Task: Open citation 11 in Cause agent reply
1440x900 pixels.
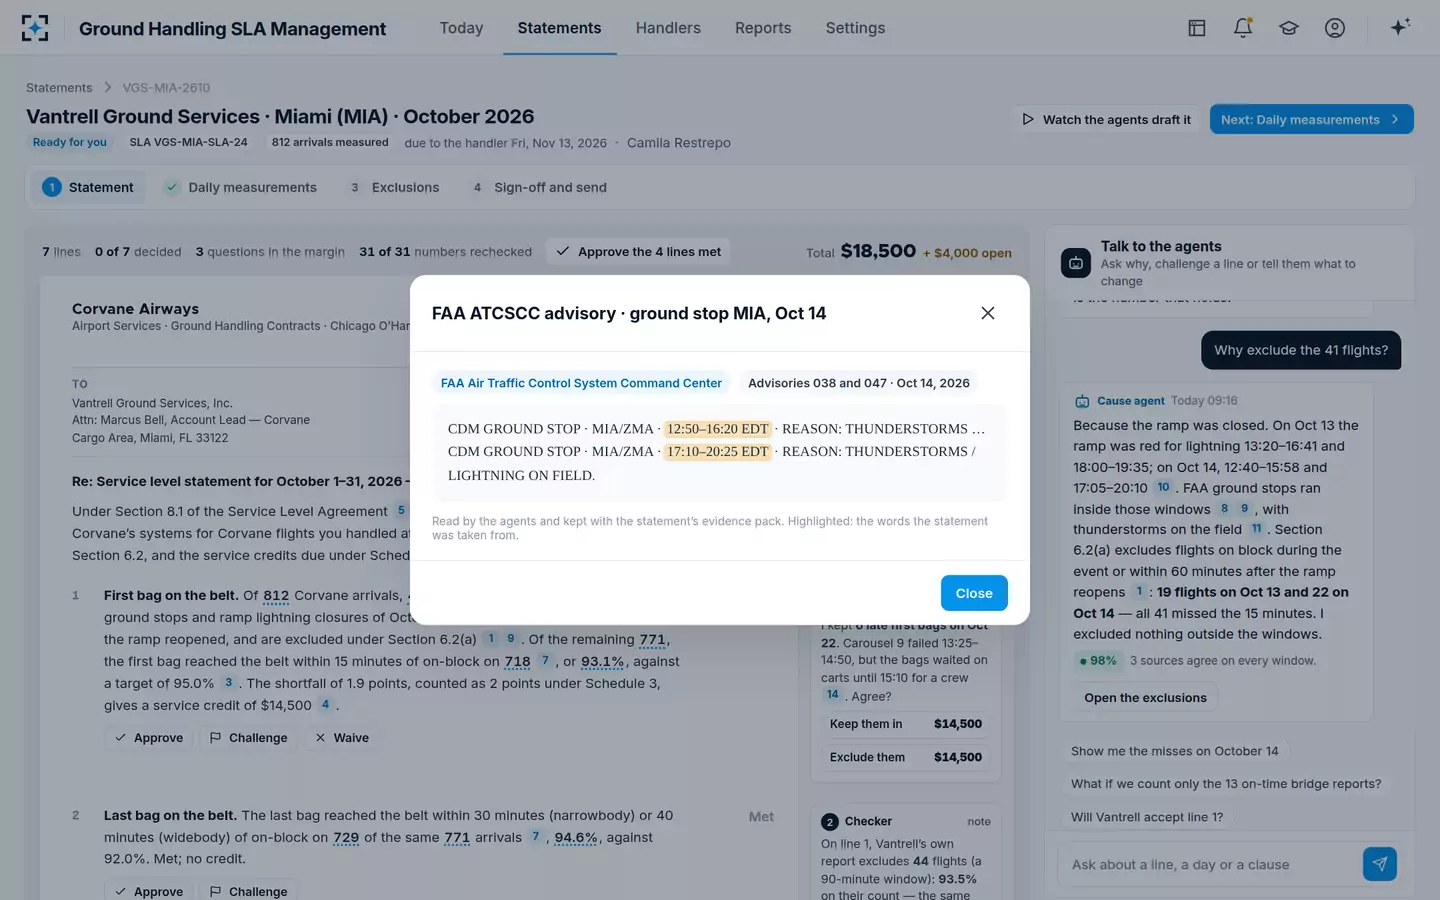Action: [x=1257, y=529]
